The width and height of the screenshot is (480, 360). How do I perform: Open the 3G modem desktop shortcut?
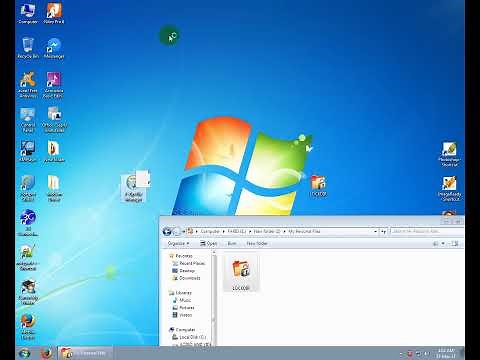(28, 223)
